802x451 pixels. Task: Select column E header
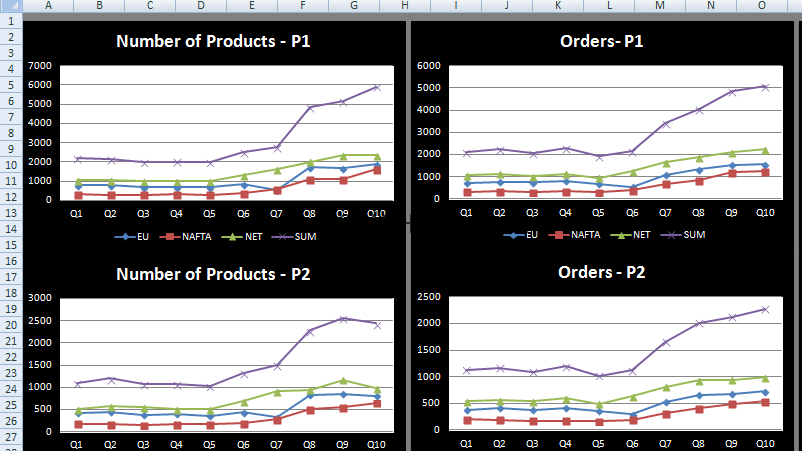click(250, 6)
